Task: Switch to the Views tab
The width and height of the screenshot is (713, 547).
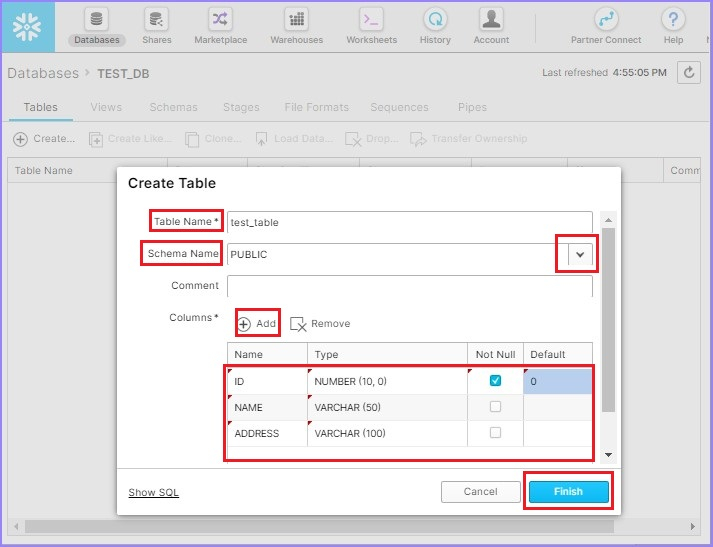Action: 106,107
